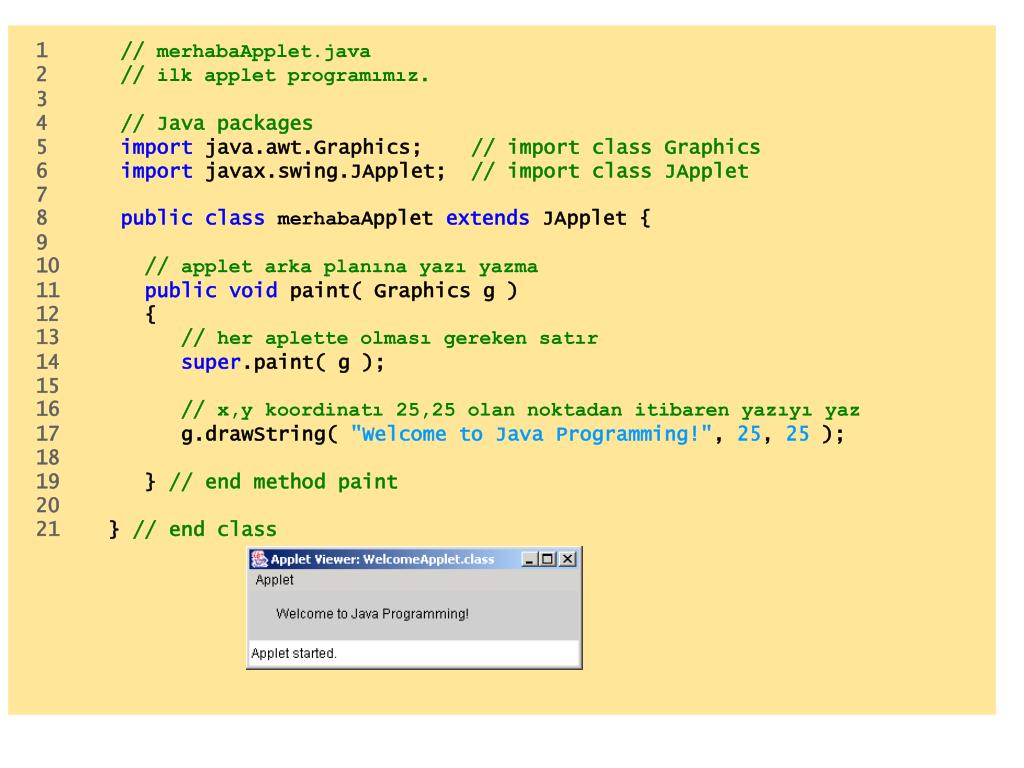Click the string literal "Welcome to Java Programming!" in code

click(x=531, y=434)
